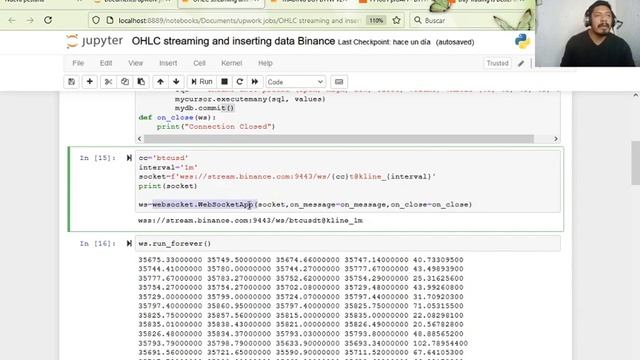Click mydb.commit() code line

coord(204,108)
